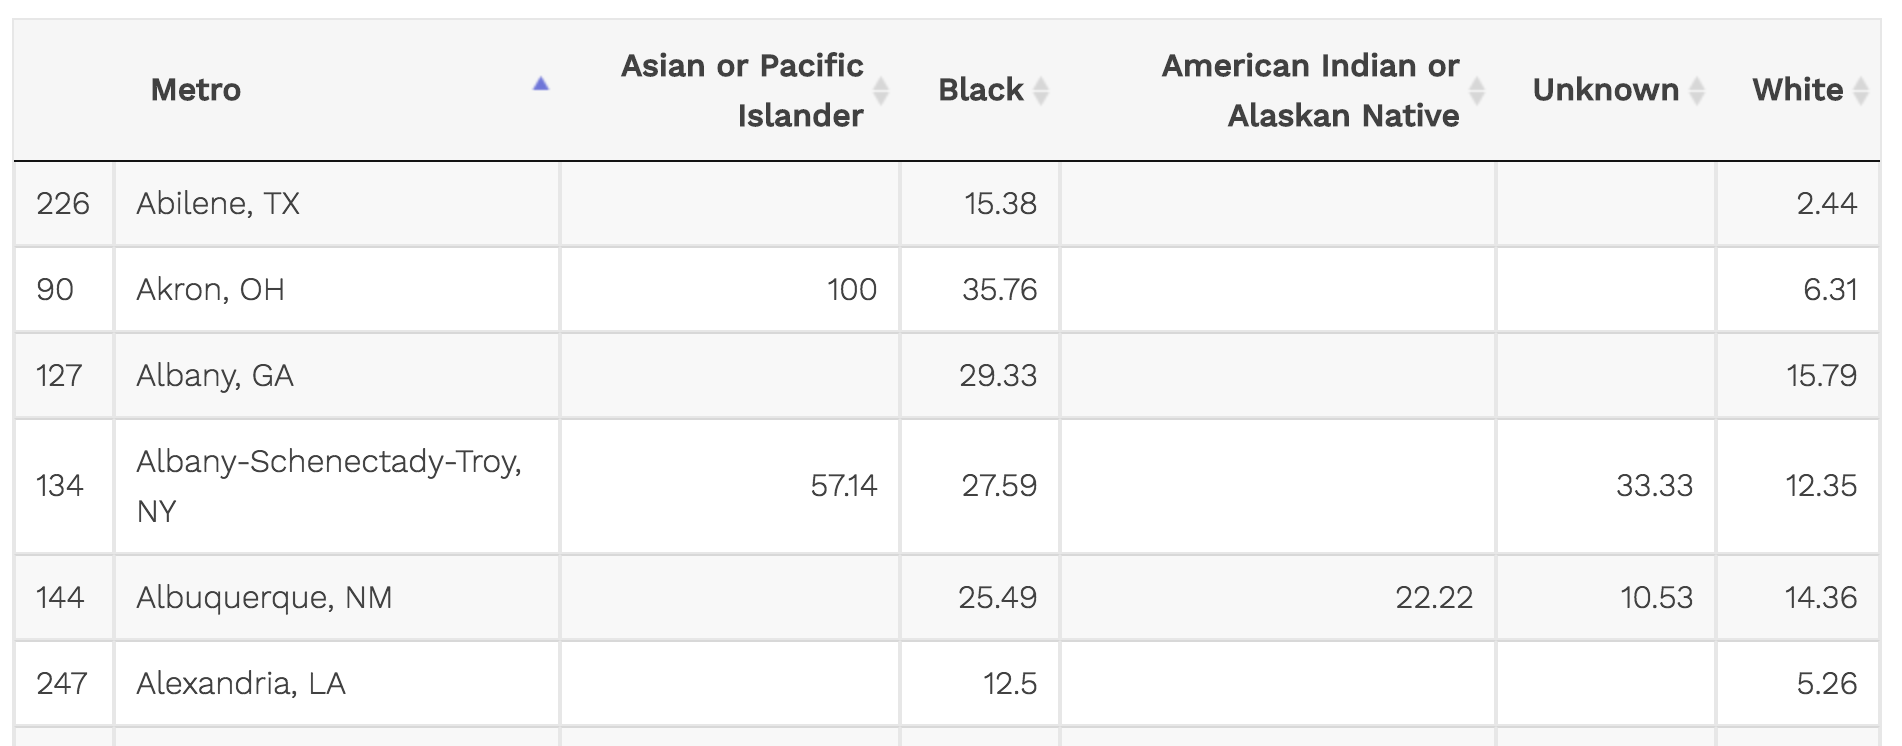Click the Metro column header label
This screenshot has height=746, width=1902.
196,90
